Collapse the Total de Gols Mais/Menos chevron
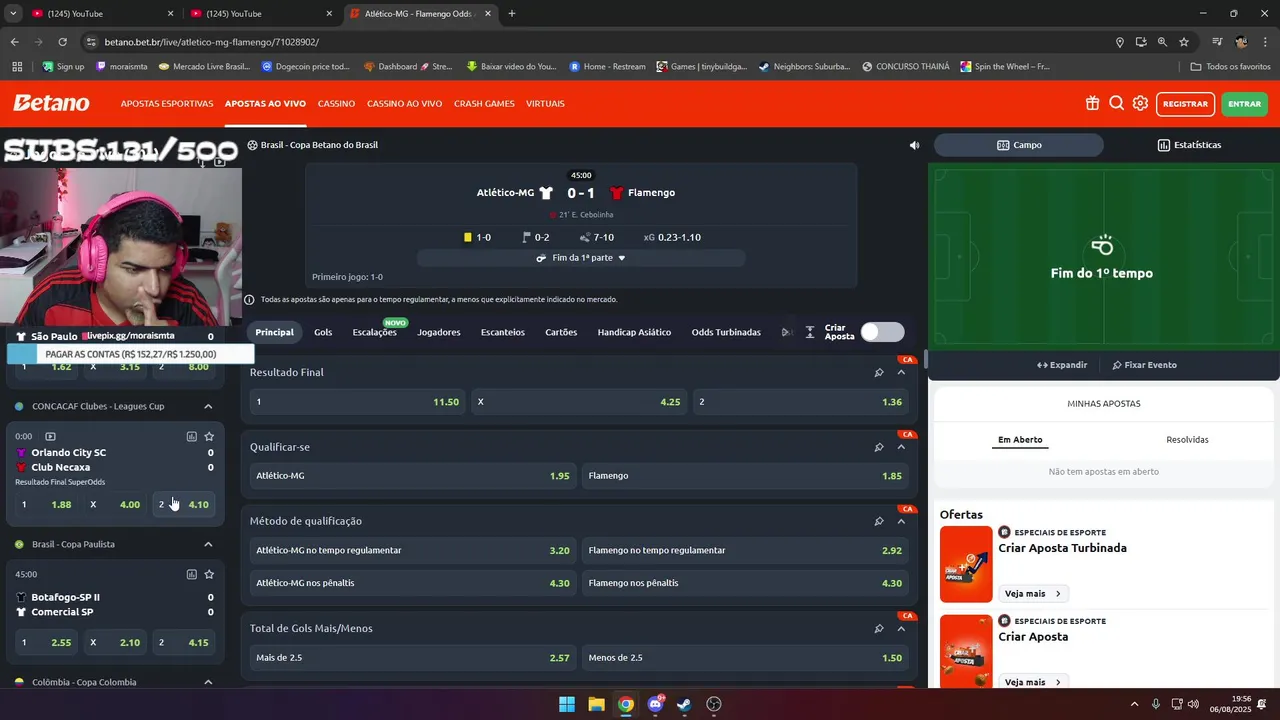The image size is (1280, 720). click(x=901, y=628)
